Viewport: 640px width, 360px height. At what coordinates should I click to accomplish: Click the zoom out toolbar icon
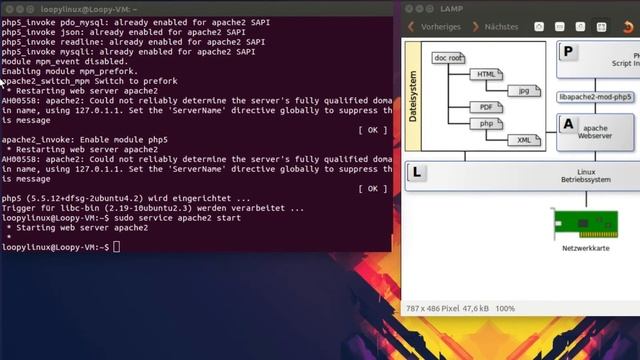(560, 27)
